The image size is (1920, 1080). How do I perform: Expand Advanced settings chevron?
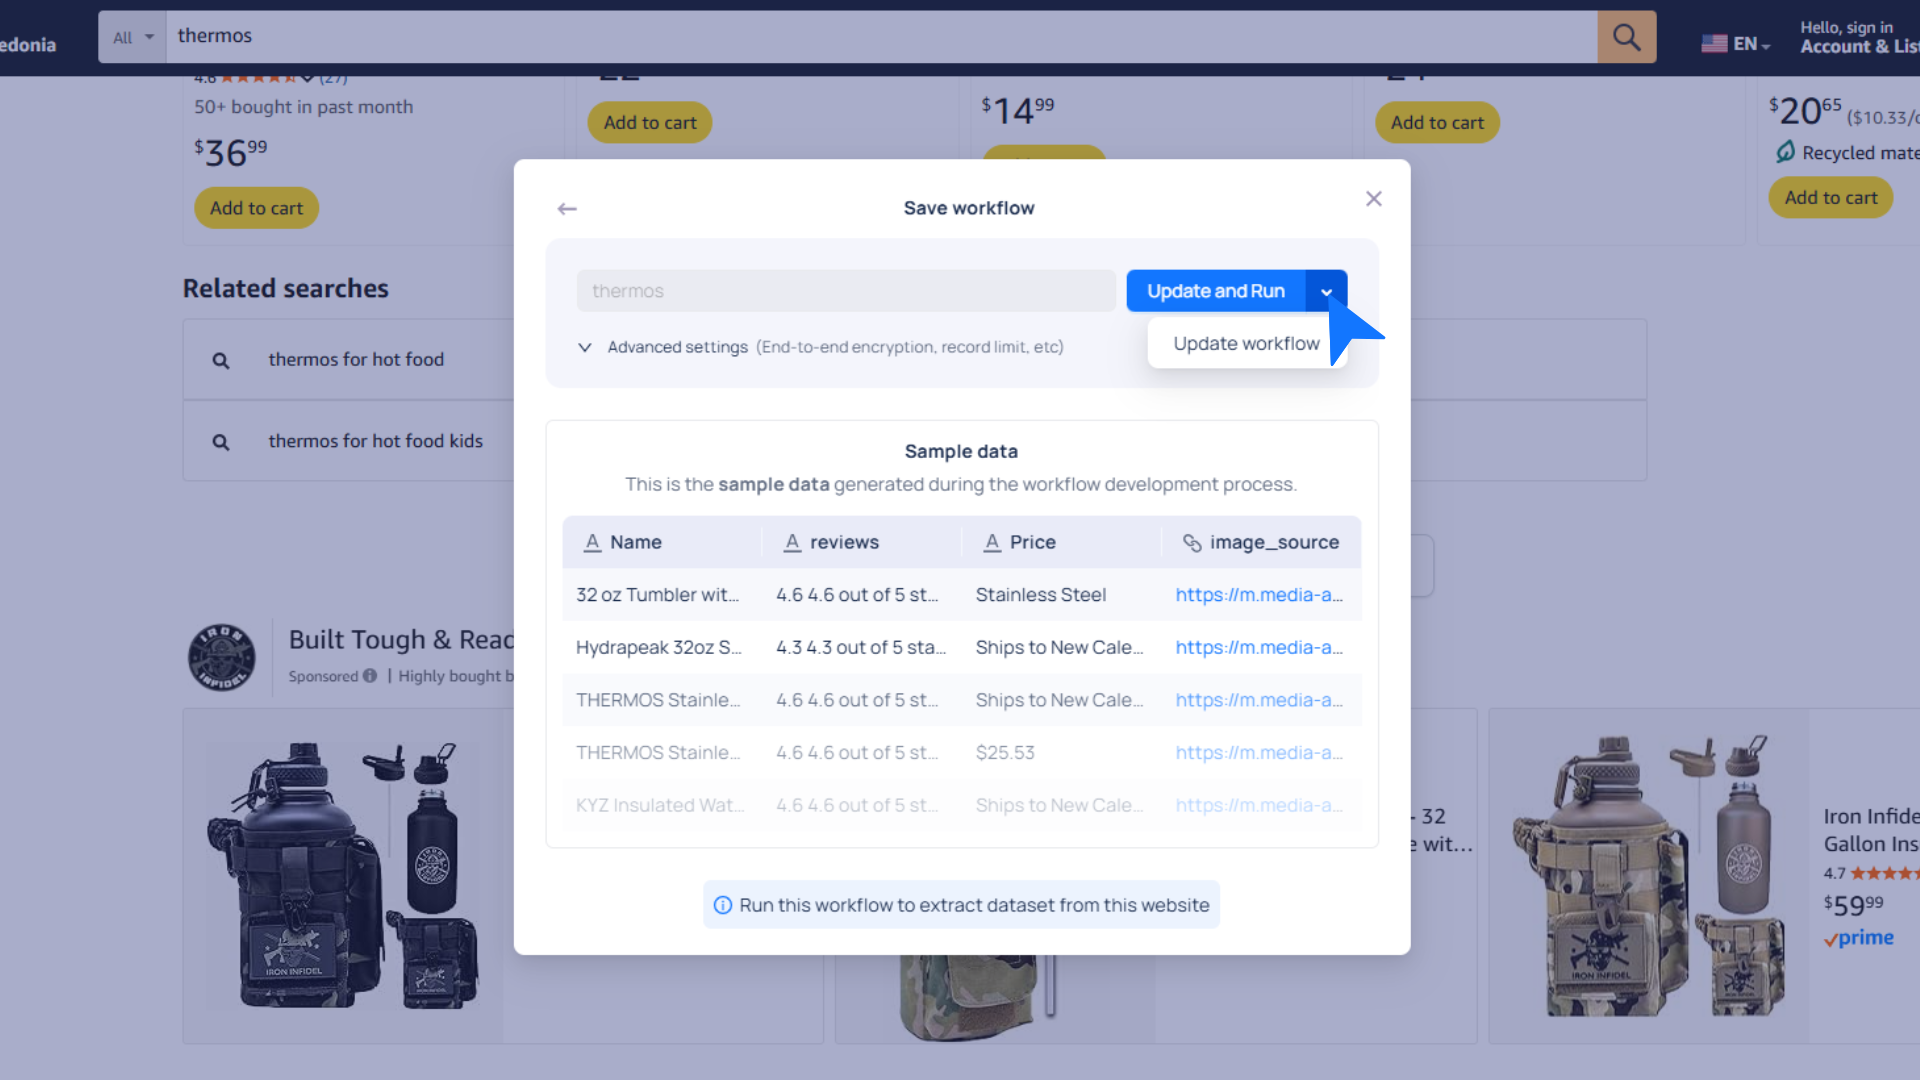(x=585, y=347)
